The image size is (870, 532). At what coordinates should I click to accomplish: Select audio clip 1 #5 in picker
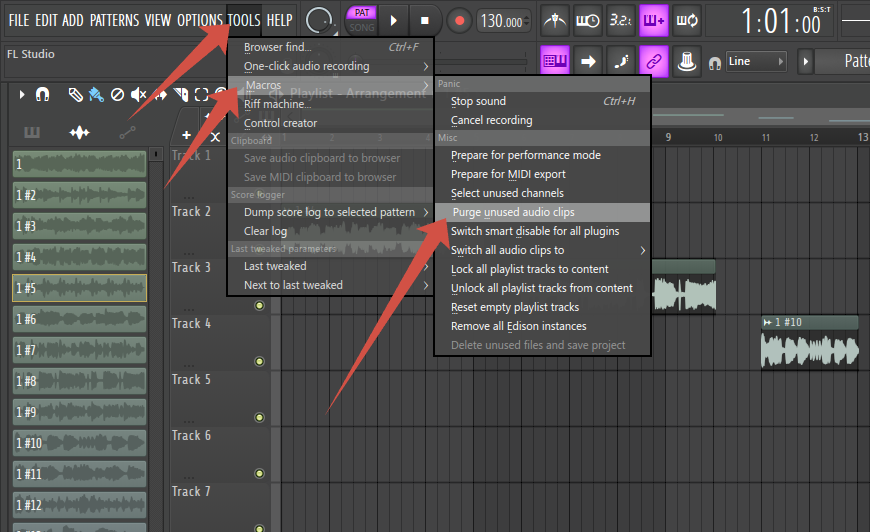pos(79,288)
